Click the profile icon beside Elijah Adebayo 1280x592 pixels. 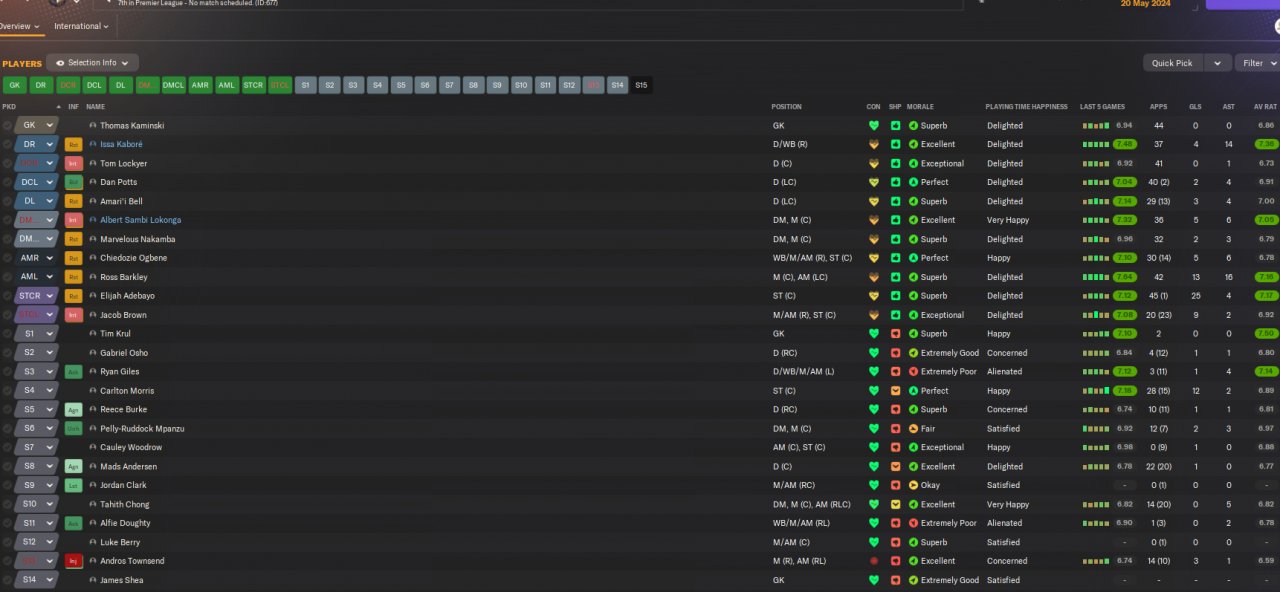[93, 296]
